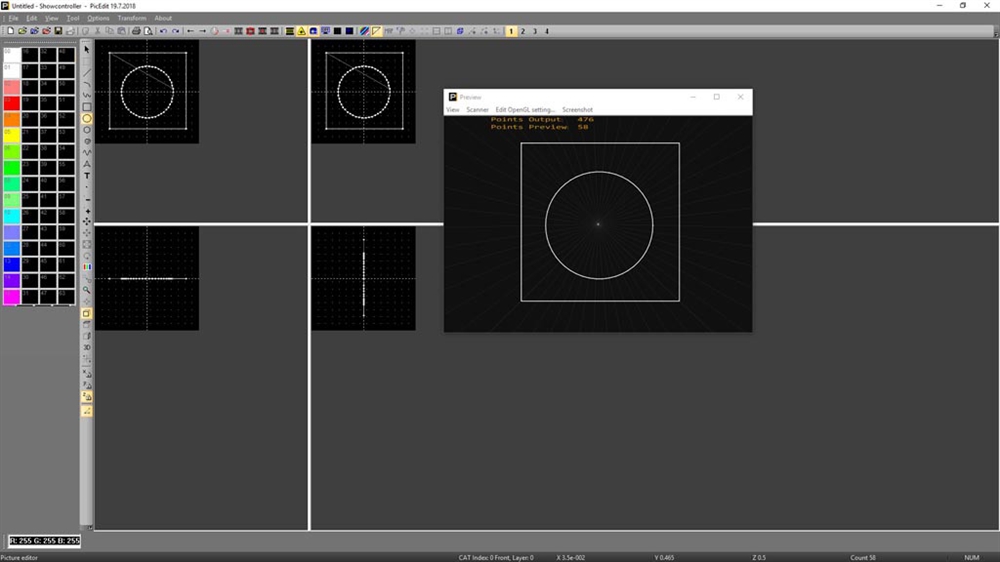Select the zoom magnifier tool

[87, 290]
